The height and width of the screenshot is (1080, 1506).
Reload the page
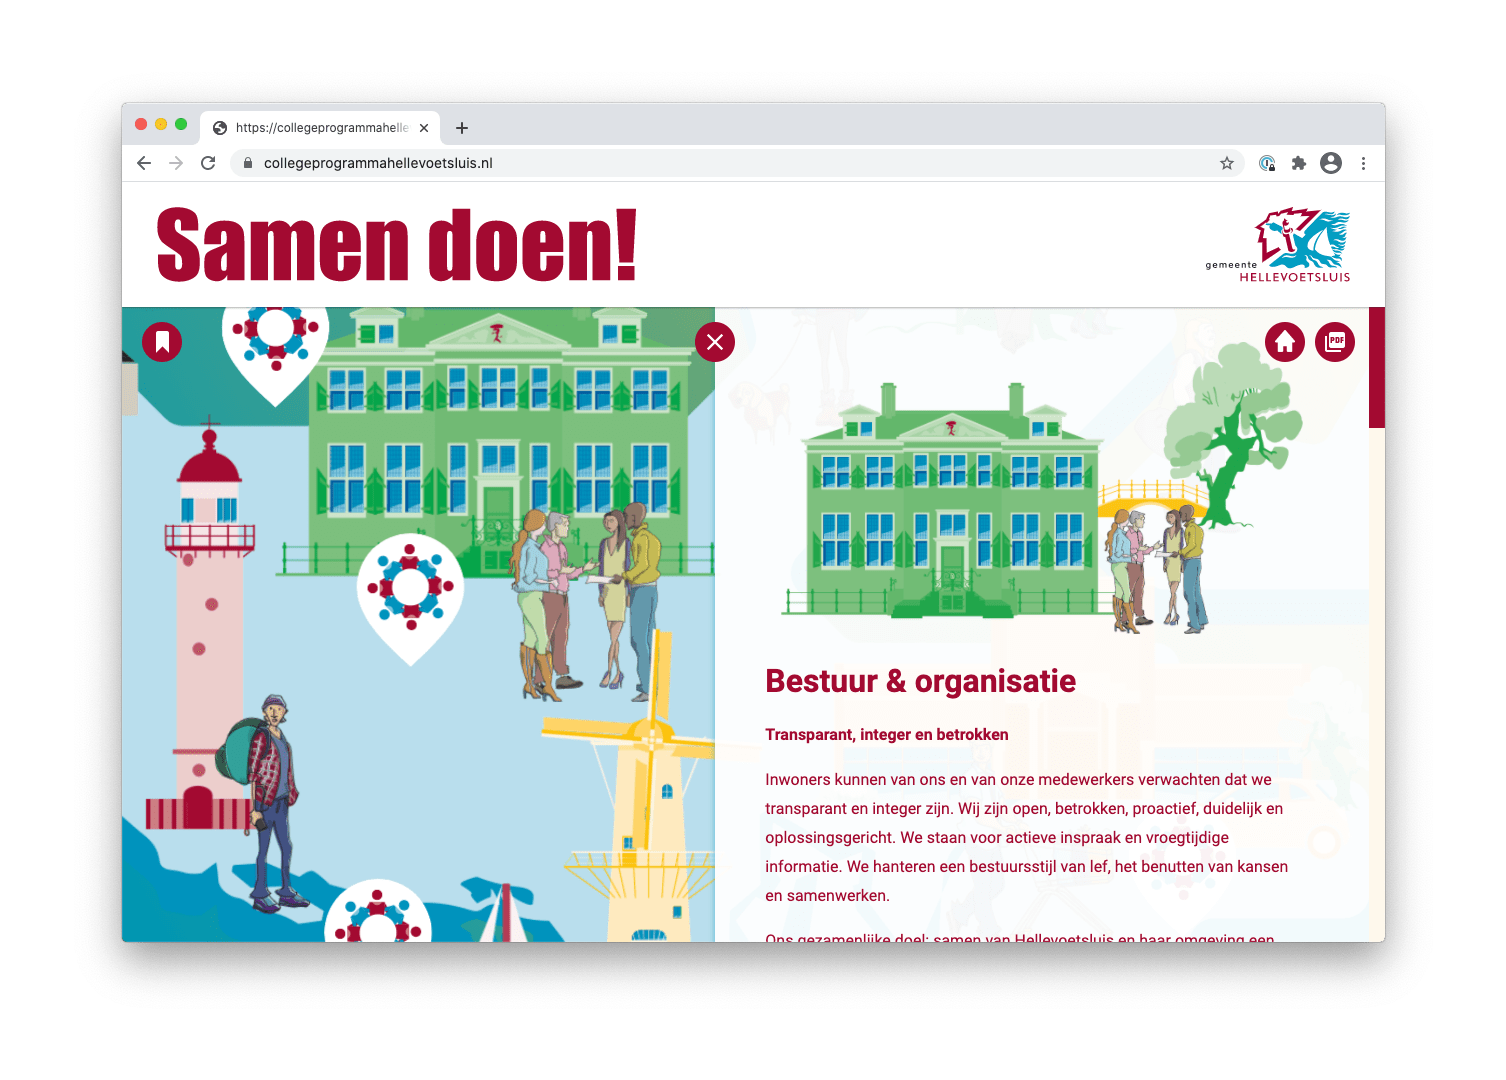tap(208, 163)
